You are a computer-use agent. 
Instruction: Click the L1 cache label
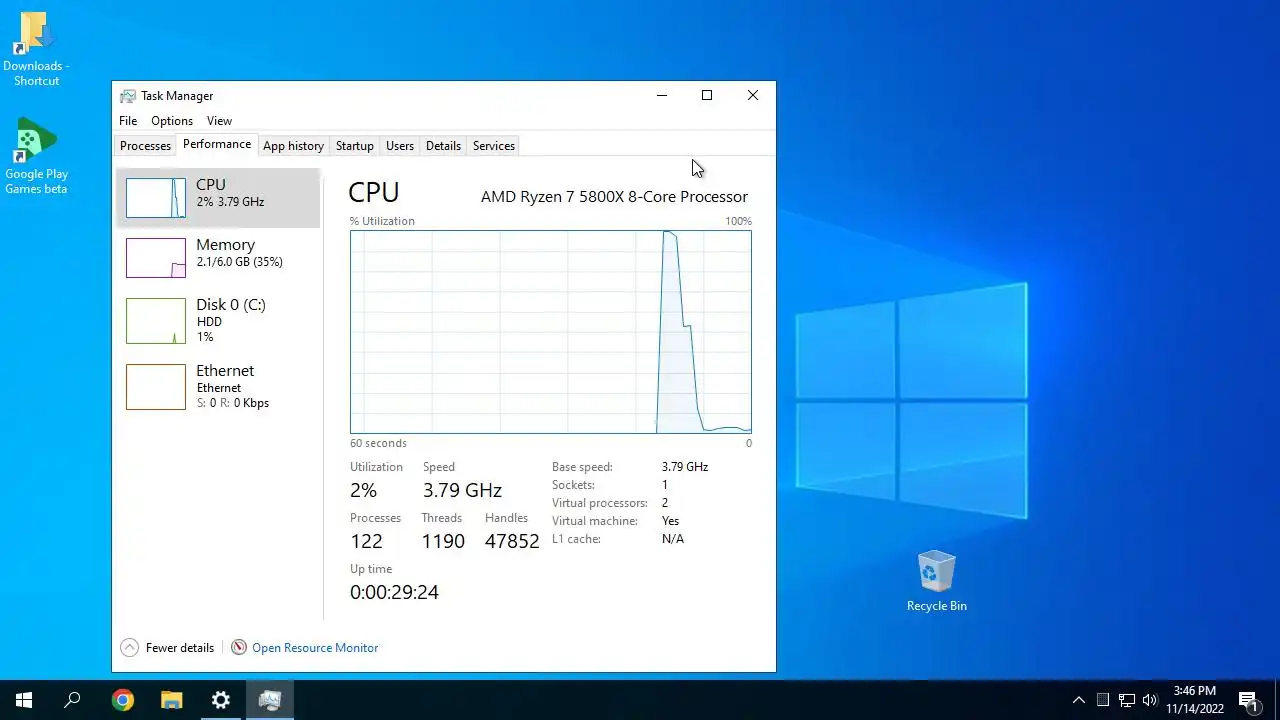[576, 539]
